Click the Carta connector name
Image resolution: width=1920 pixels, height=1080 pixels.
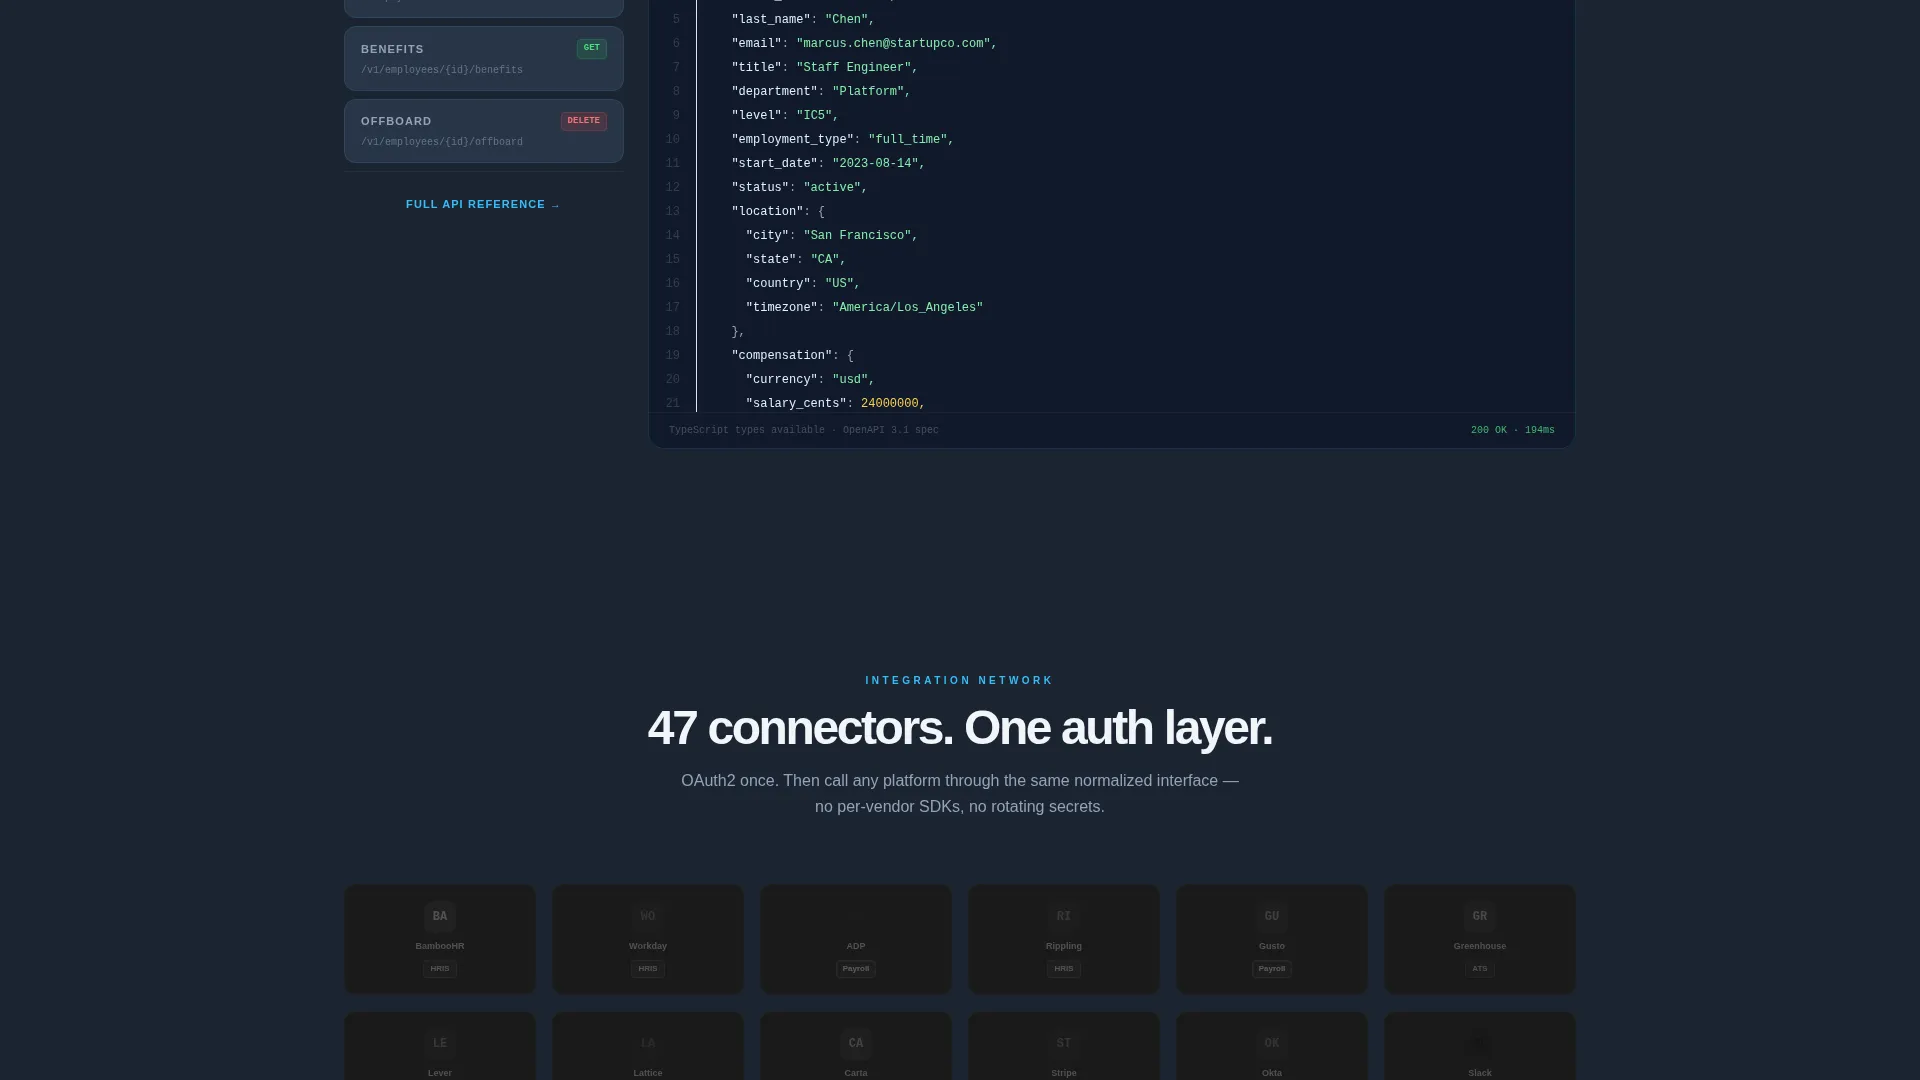tap(856, 1073)
